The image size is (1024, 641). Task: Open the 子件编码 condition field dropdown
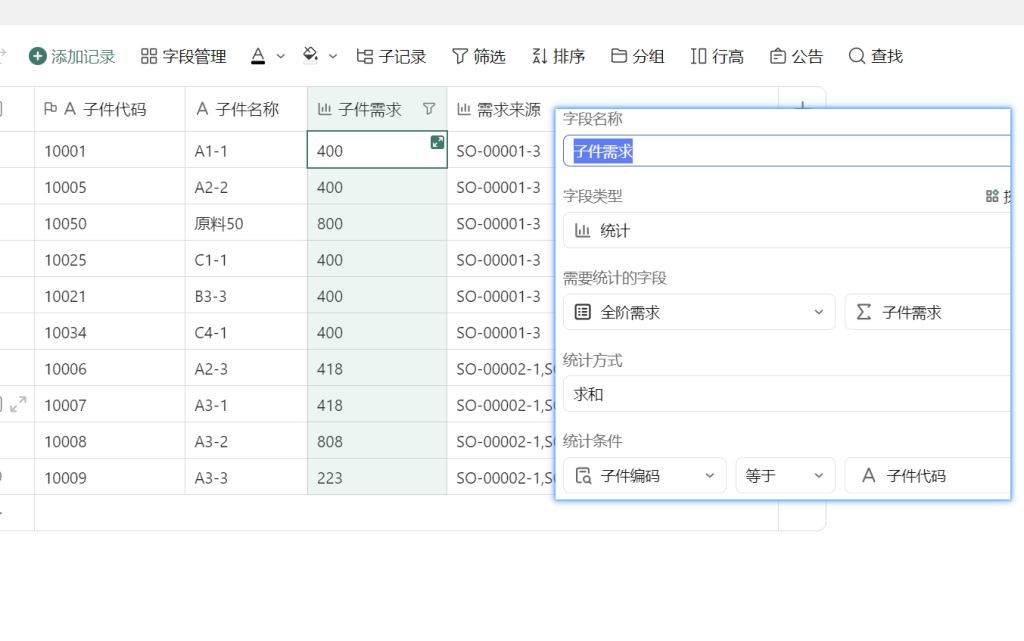645,475
